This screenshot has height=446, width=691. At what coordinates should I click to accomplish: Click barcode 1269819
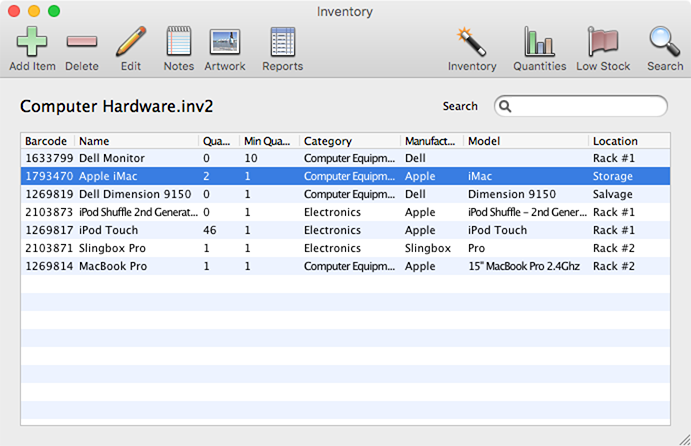point(49,194)
